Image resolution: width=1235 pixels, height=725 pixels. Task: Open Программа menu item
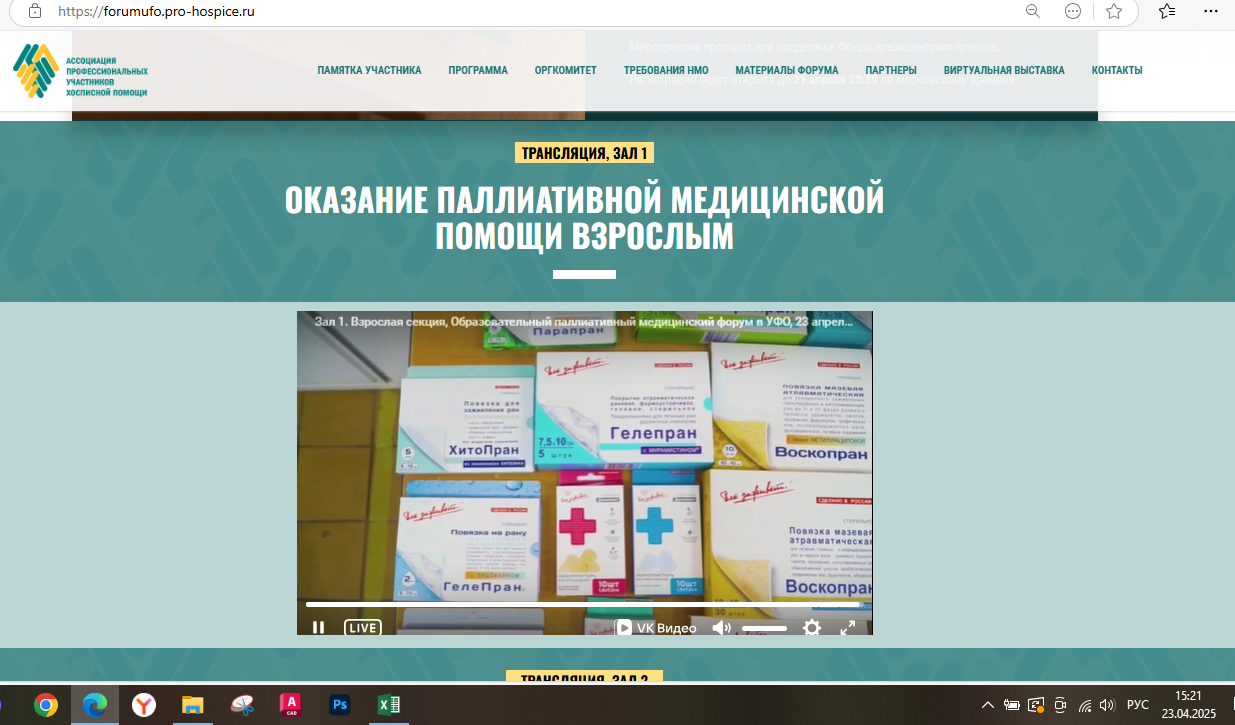coord(478,71)
